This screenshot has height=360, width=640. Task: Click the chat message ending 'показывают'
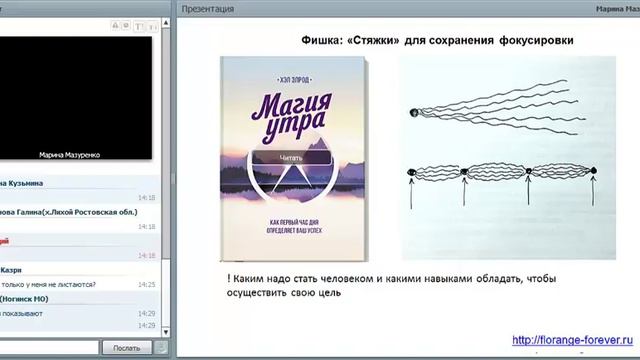click(21, 313)
